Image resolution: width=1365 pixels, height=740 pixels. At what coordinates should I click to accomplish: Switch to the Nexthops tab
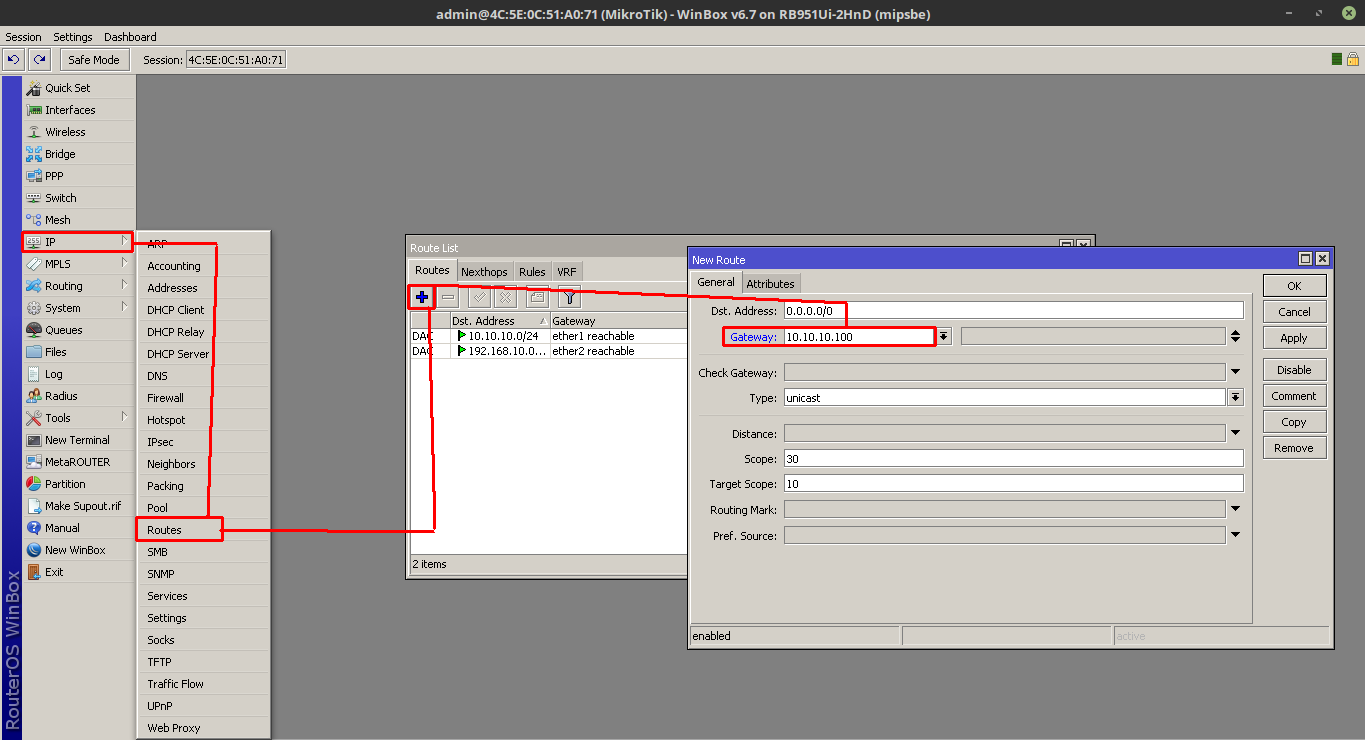(484, 272)
